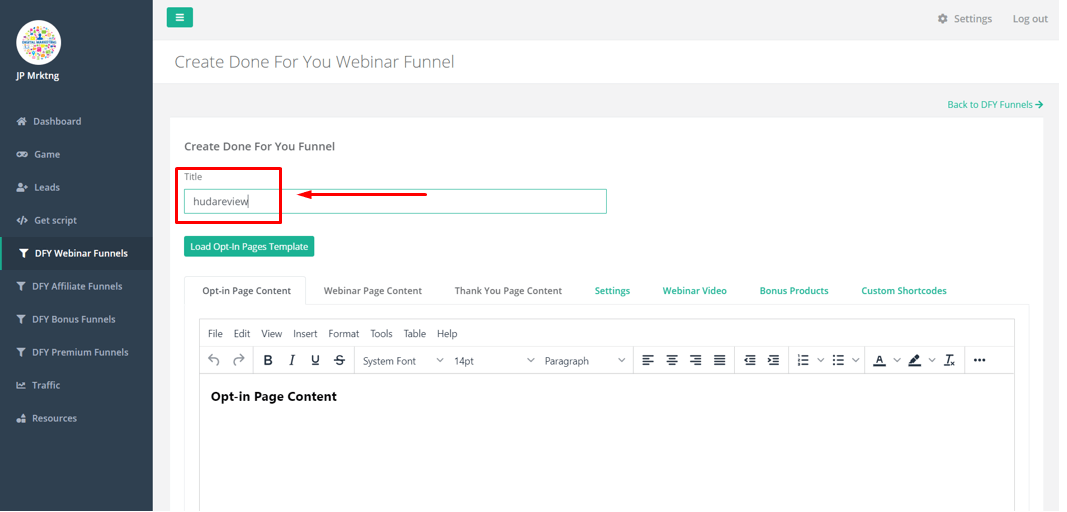Open the 14pt font size dropdown
This screenshot has width=1067, height=512.
(x=494, y=361)
